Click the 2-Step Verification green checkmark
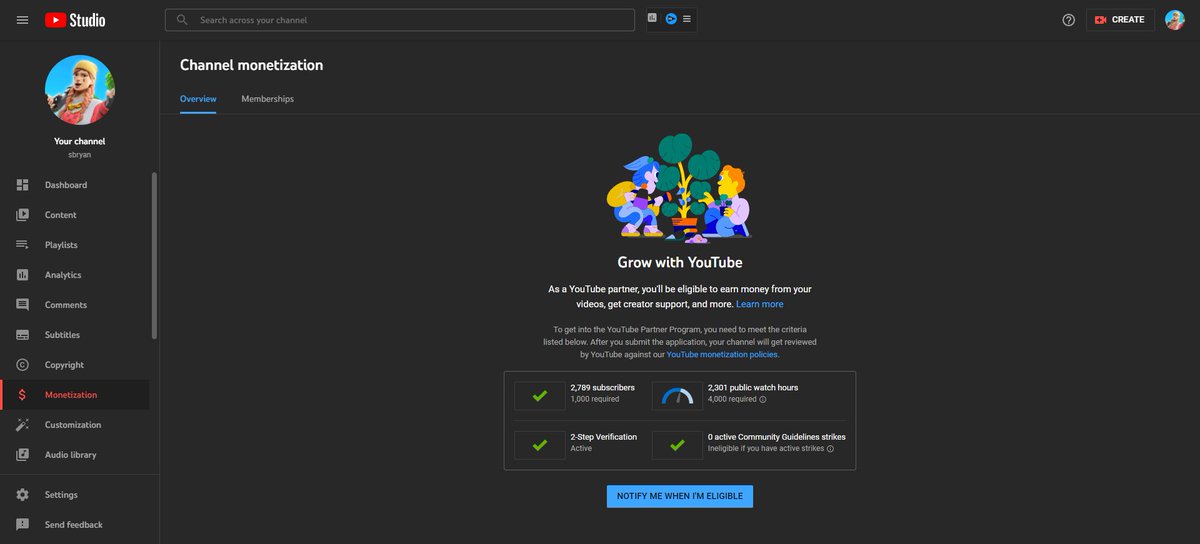This screenshot has width=1200, height=544. pos(540,445)
